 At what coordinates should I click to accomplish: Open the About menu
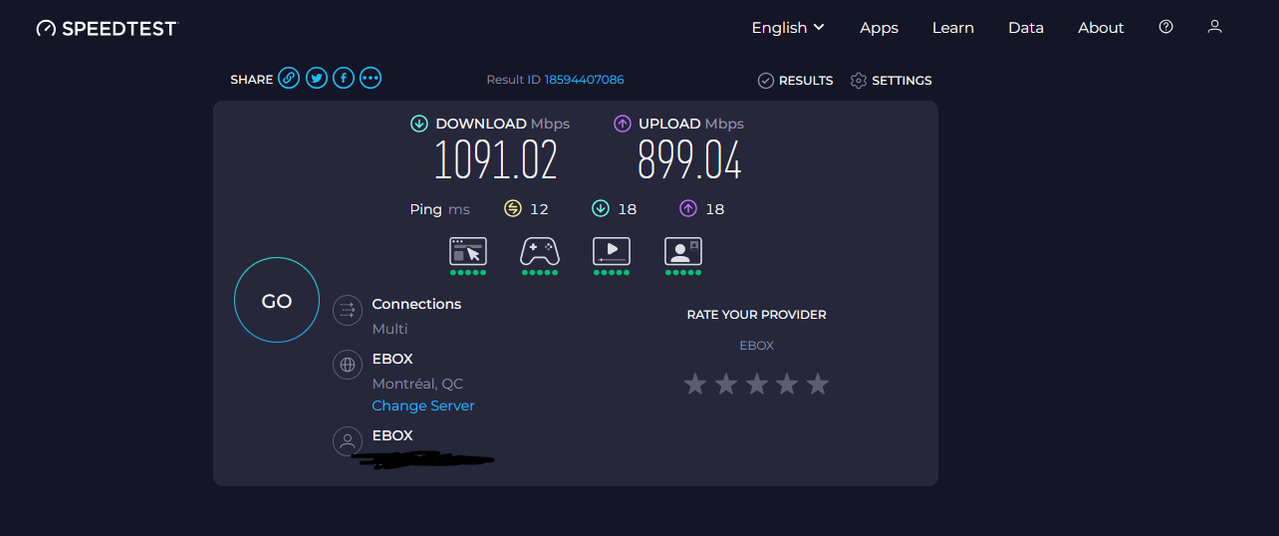[1101, 28]
